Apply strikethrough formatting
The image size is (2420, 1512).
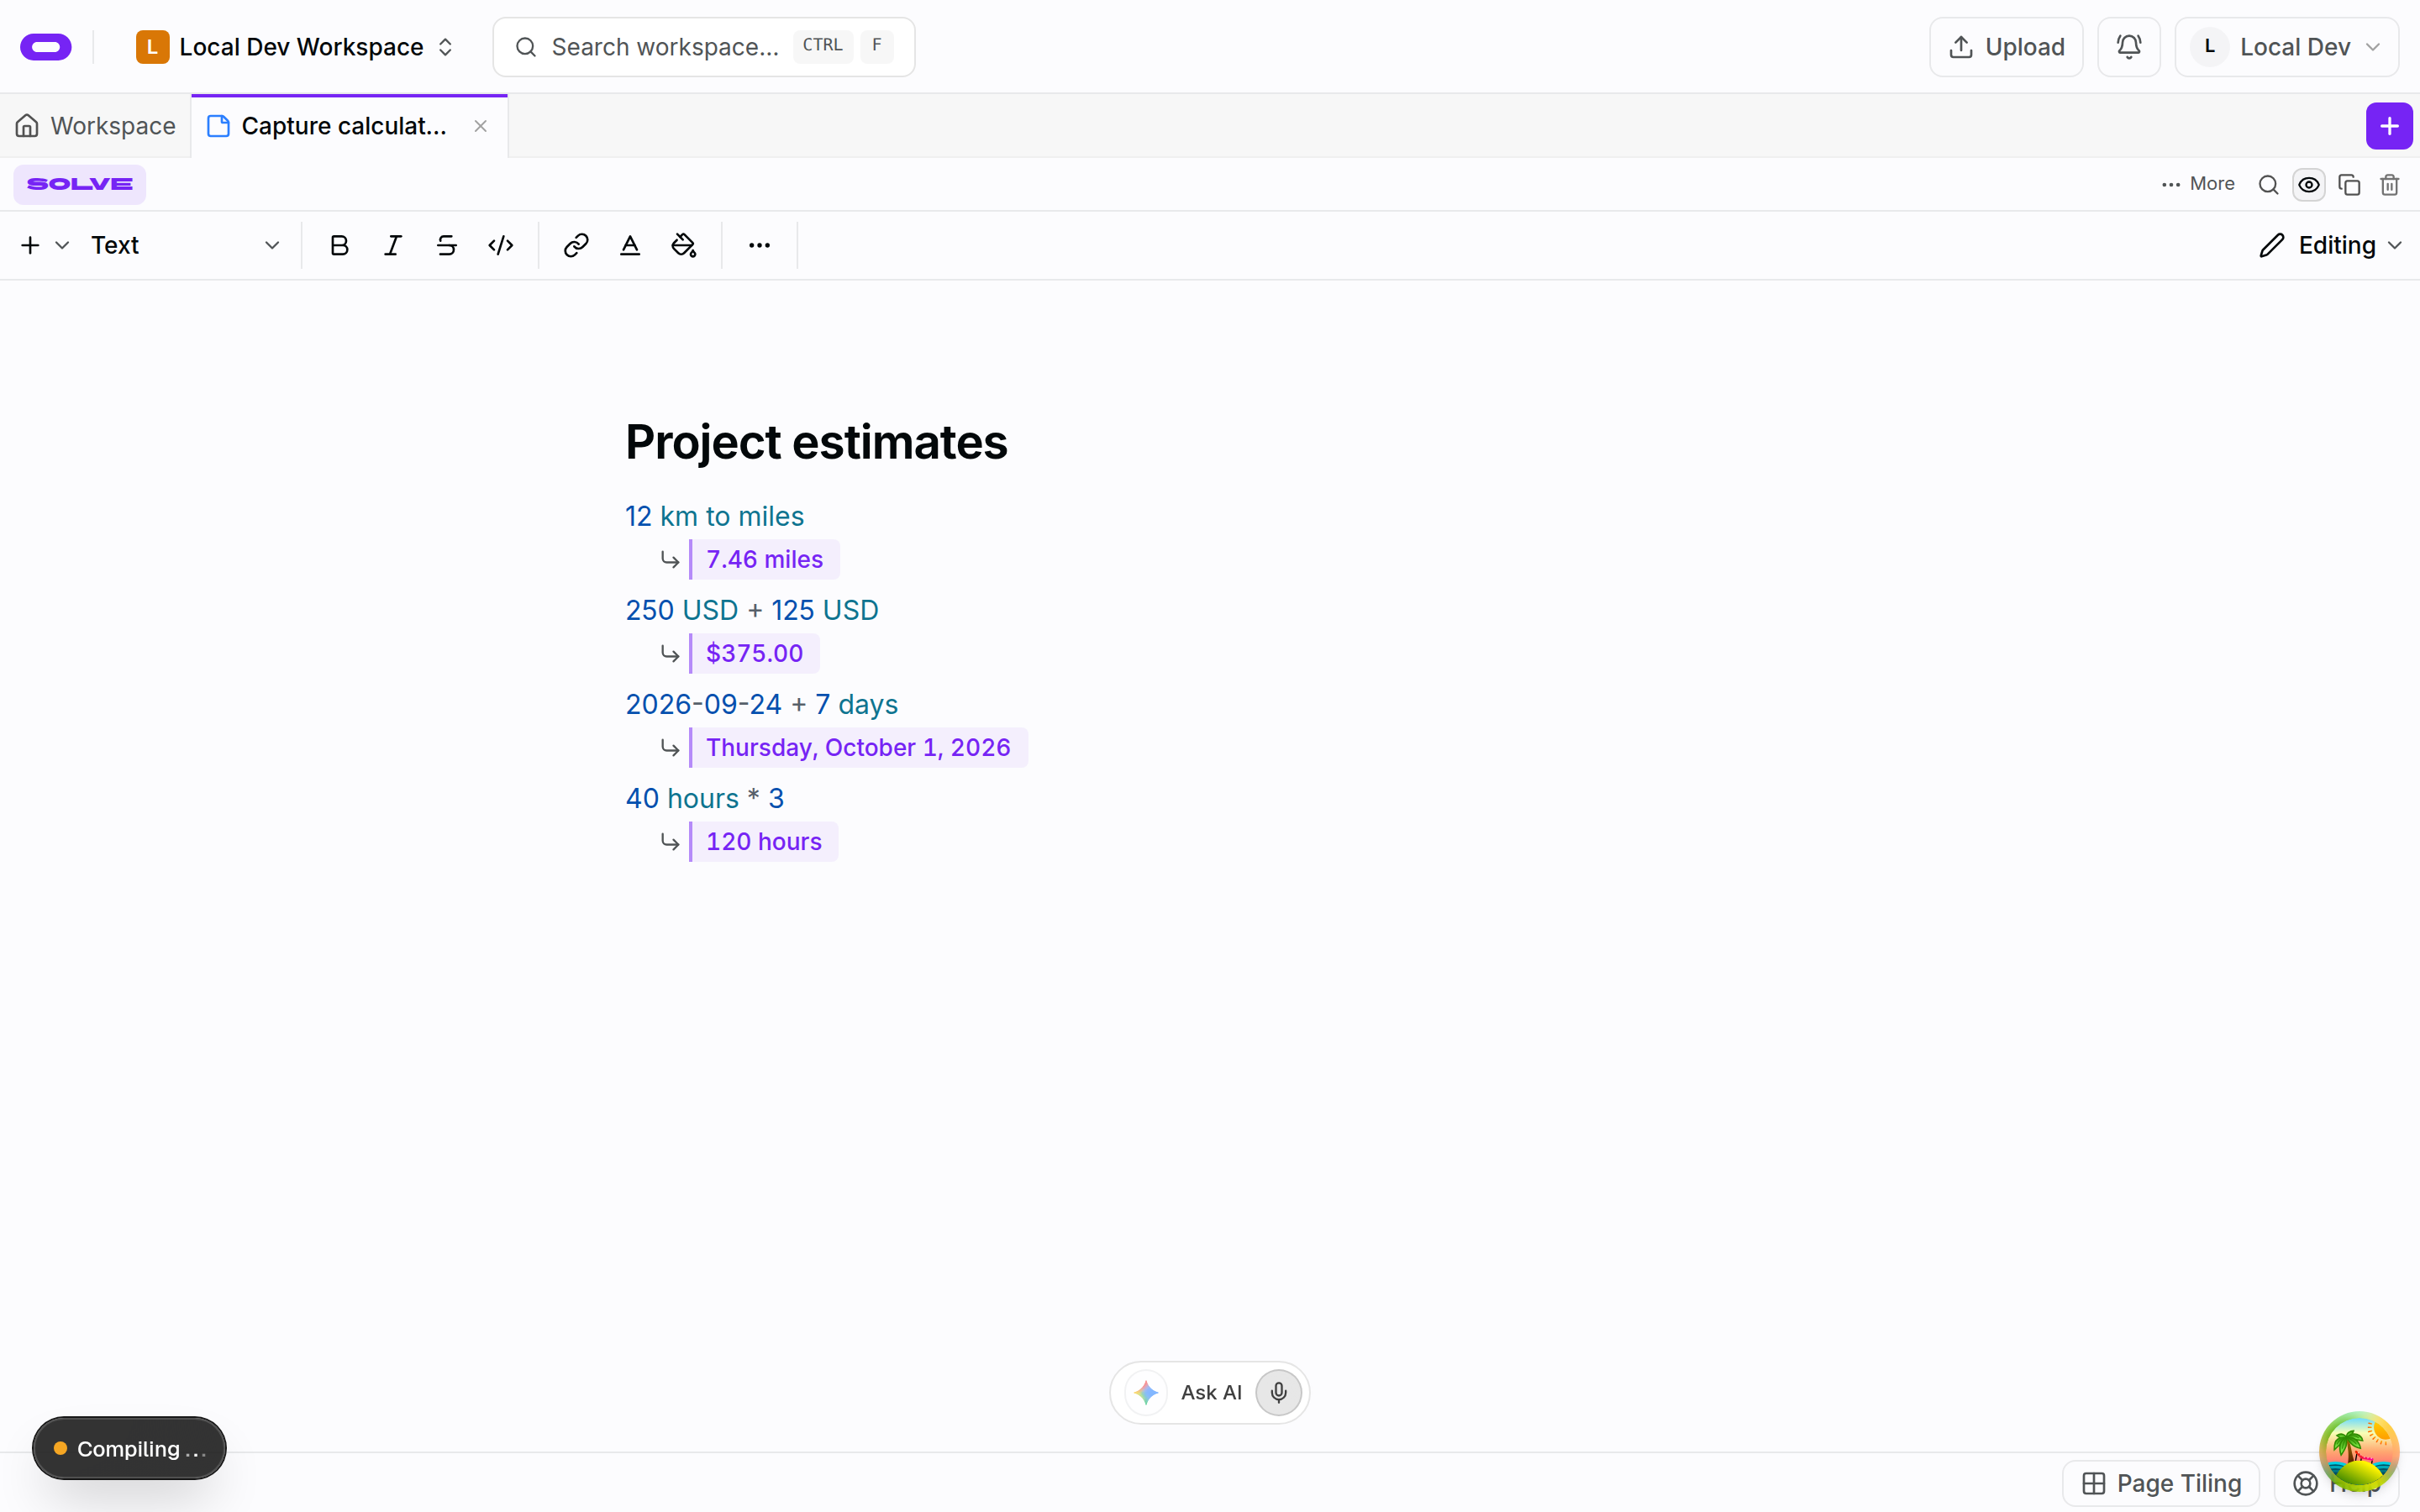coord(447,245)
